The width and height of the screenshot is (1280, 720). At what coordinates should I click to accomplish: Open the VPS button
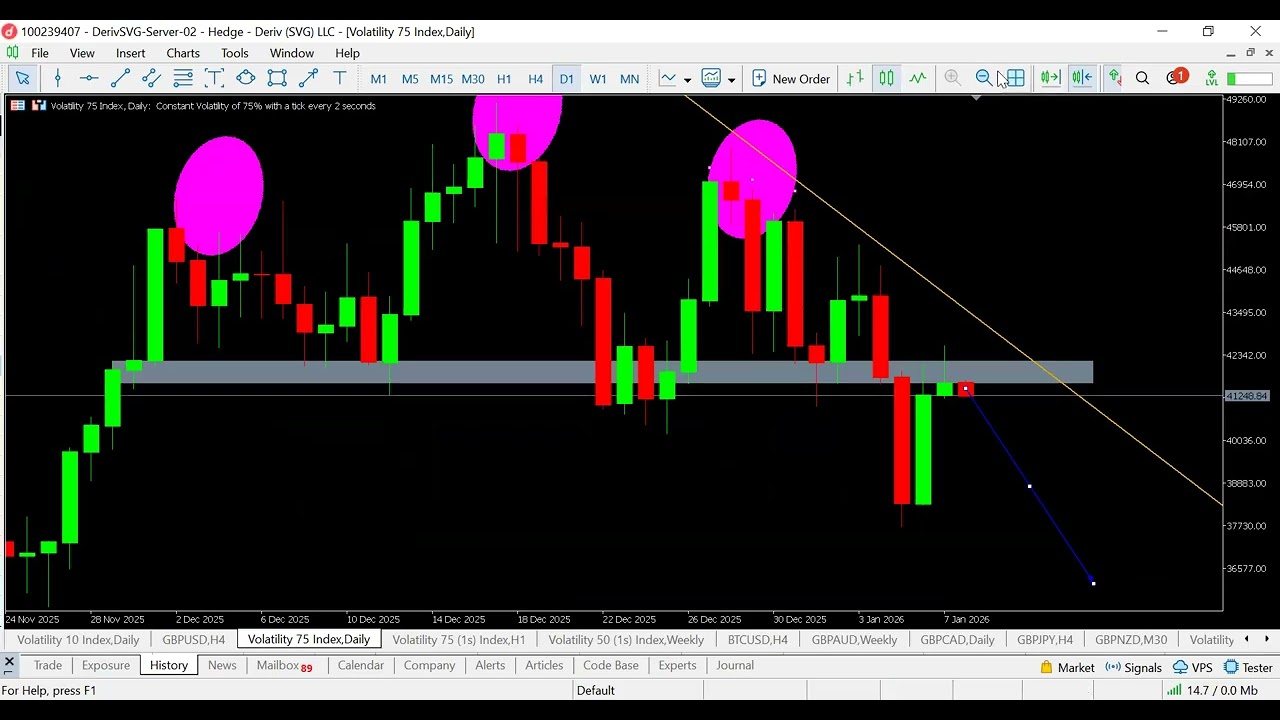[1193, 667]
